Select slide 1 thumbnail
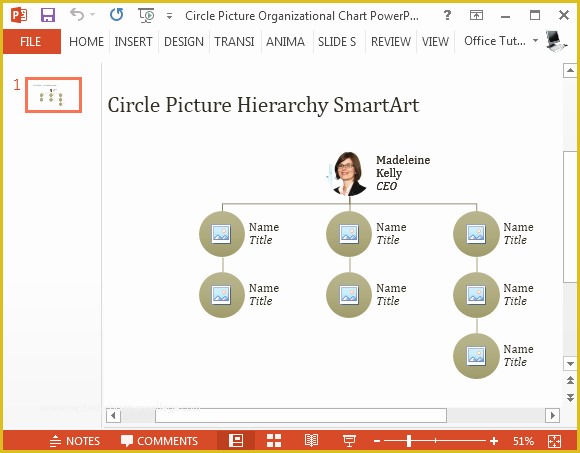This screenshot has width=580, height=453. [x=54, y=95]
